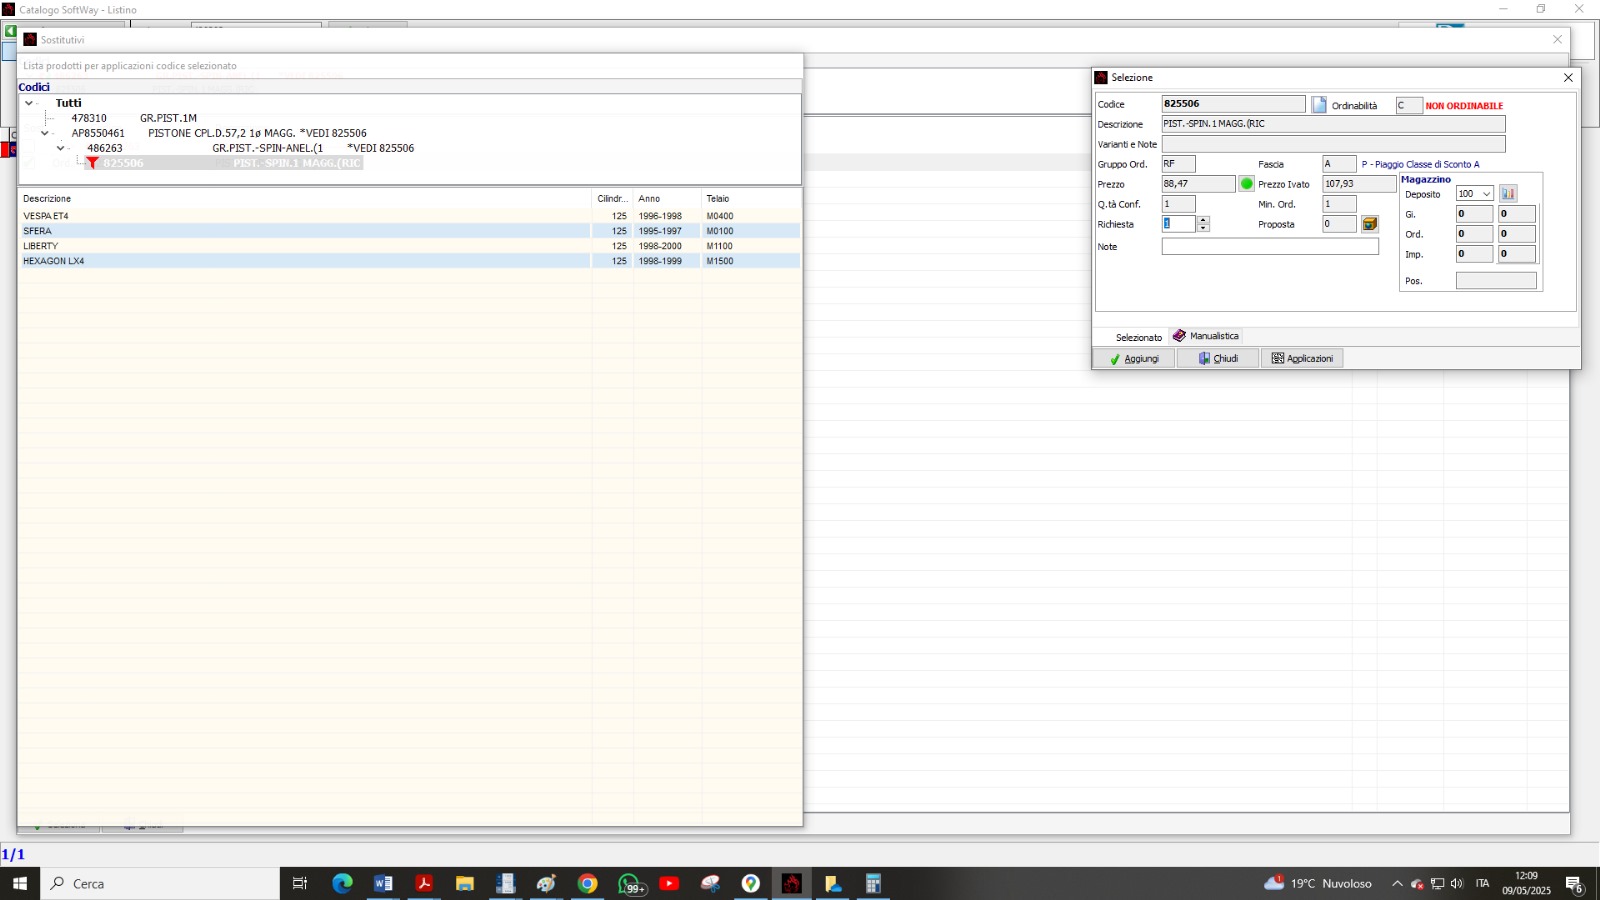Viewport: 1600px width, 900px height.
Task: Increase Richiesta quantity with up arrow
Action: [1204, 220]
